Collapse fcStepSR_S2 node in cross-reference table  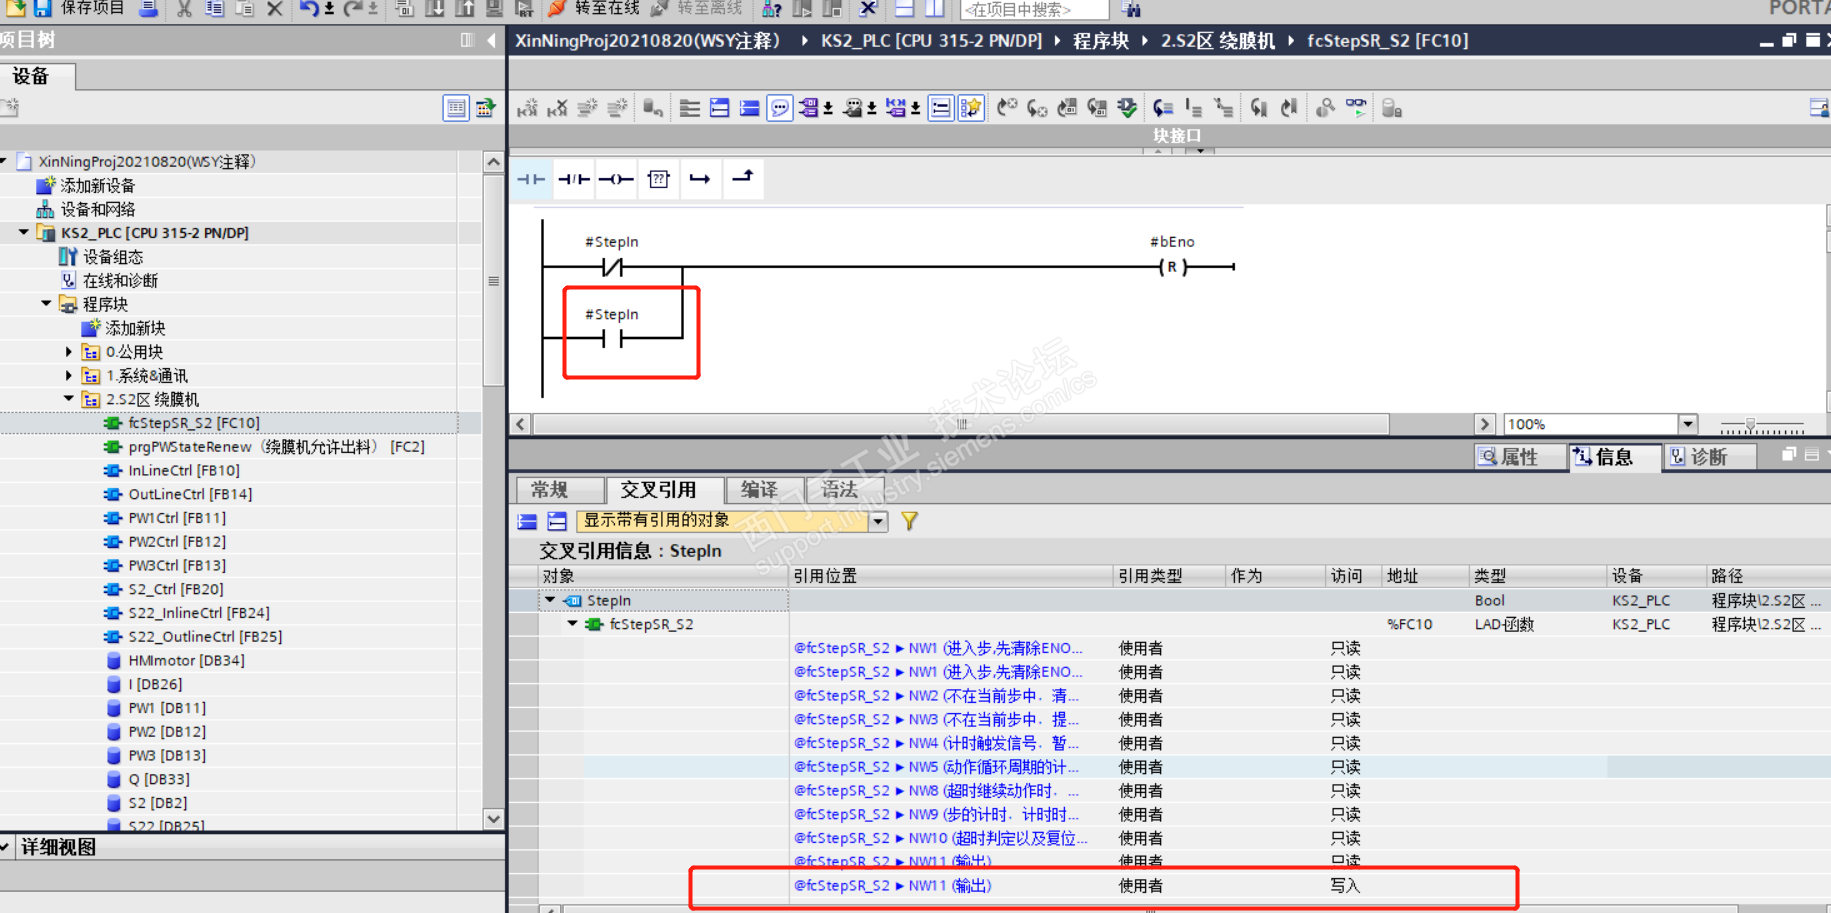pyautogui.click(x=573, y=624)
